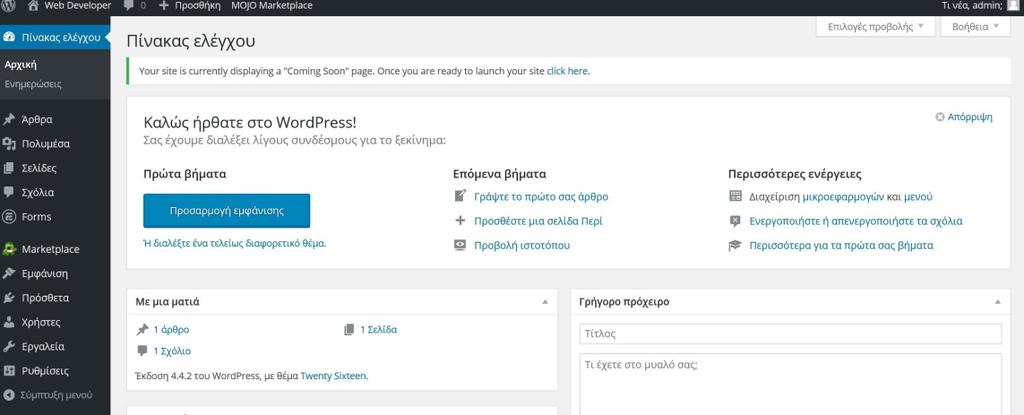Screen dimensions: 1024x415
Task: Click the Twenty Sixteen theme link
Action: coord(333,376)
